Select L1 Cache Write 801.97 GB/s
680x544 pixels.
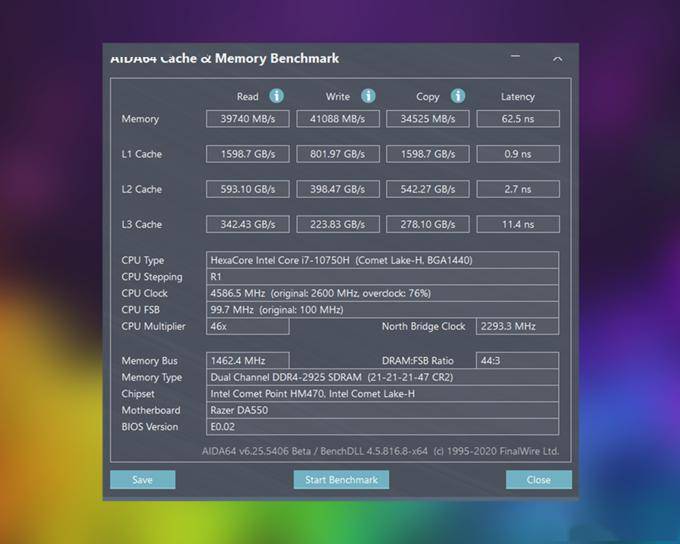[338, 154]
